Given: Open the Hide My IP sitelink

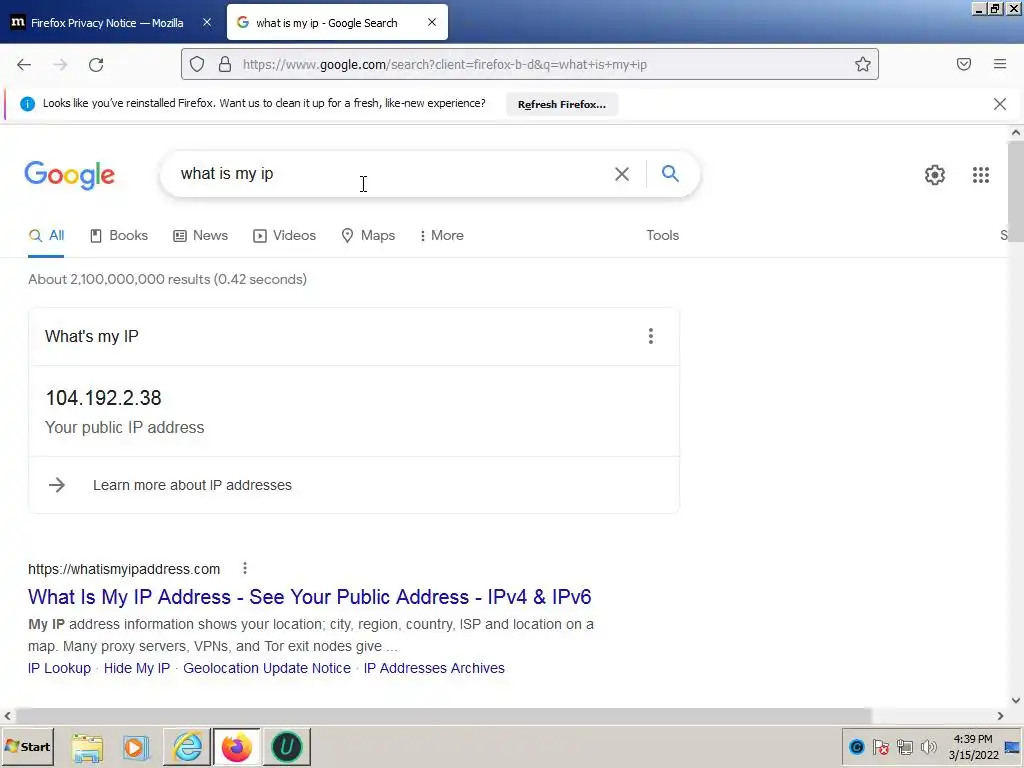Looking at the screenshot, I should [136, 669].
